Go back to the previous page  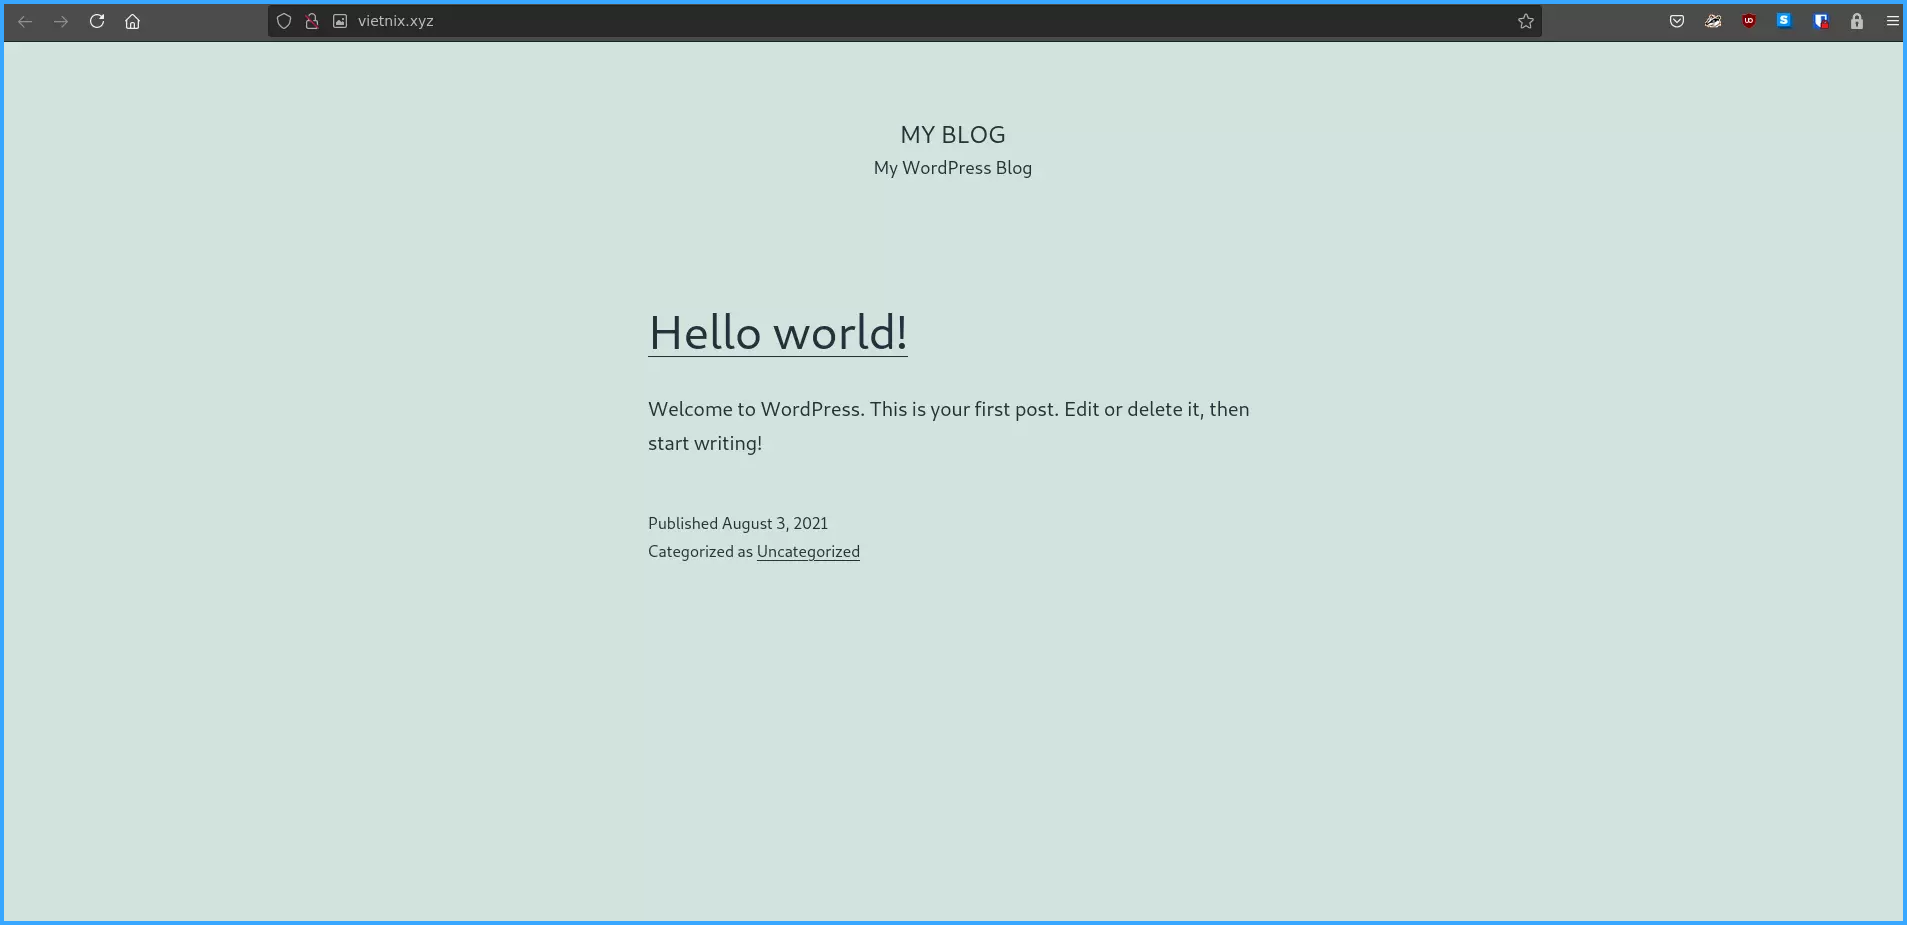25,21
